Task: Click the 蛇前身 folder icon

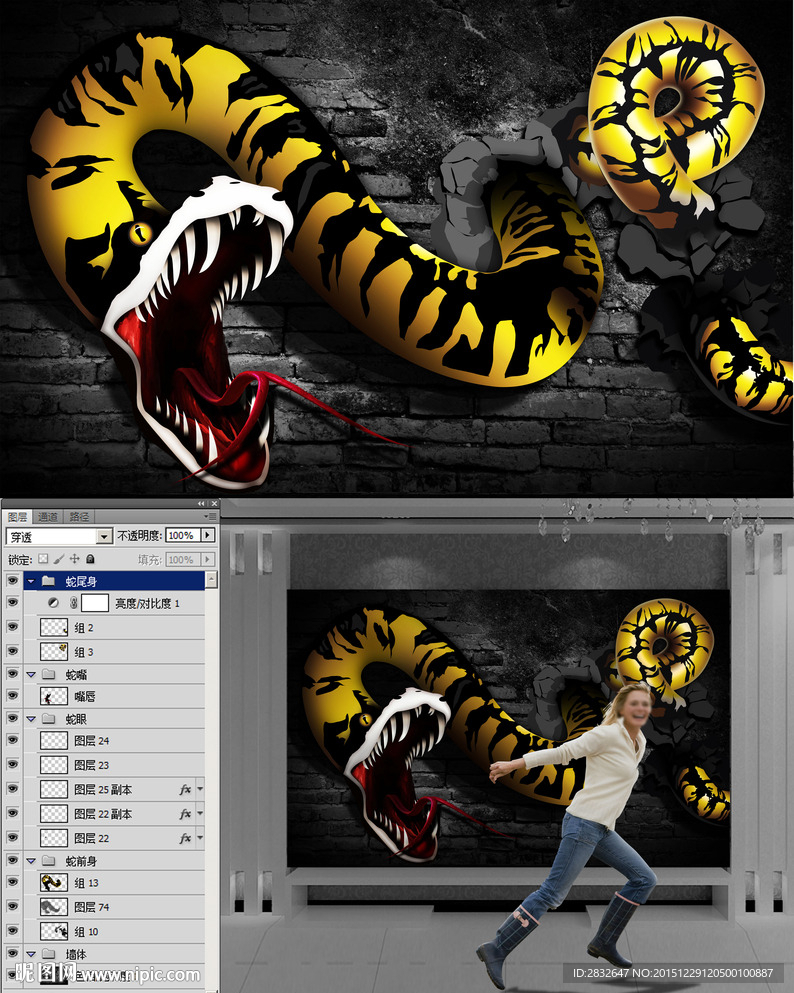Action: coord(48,861)
